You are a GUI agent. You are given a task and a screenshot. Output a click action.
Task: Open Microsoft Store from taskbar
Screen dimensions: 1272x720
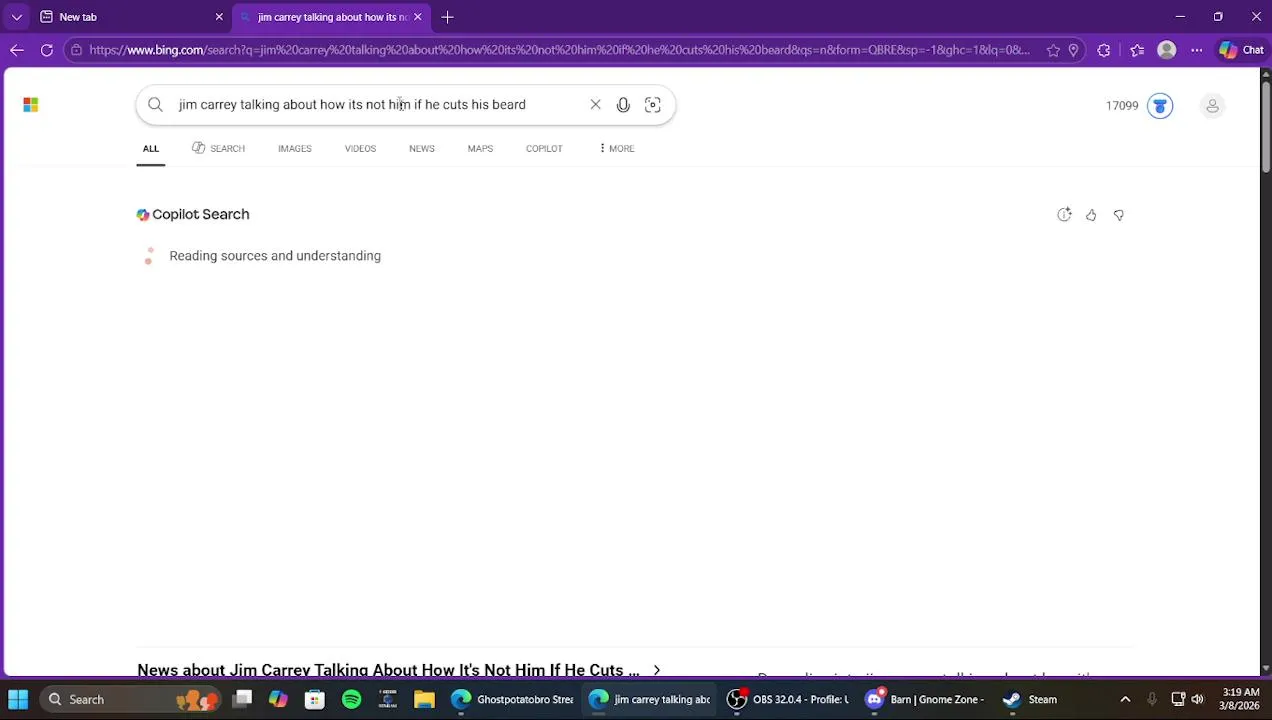click(x=315, y=700)
